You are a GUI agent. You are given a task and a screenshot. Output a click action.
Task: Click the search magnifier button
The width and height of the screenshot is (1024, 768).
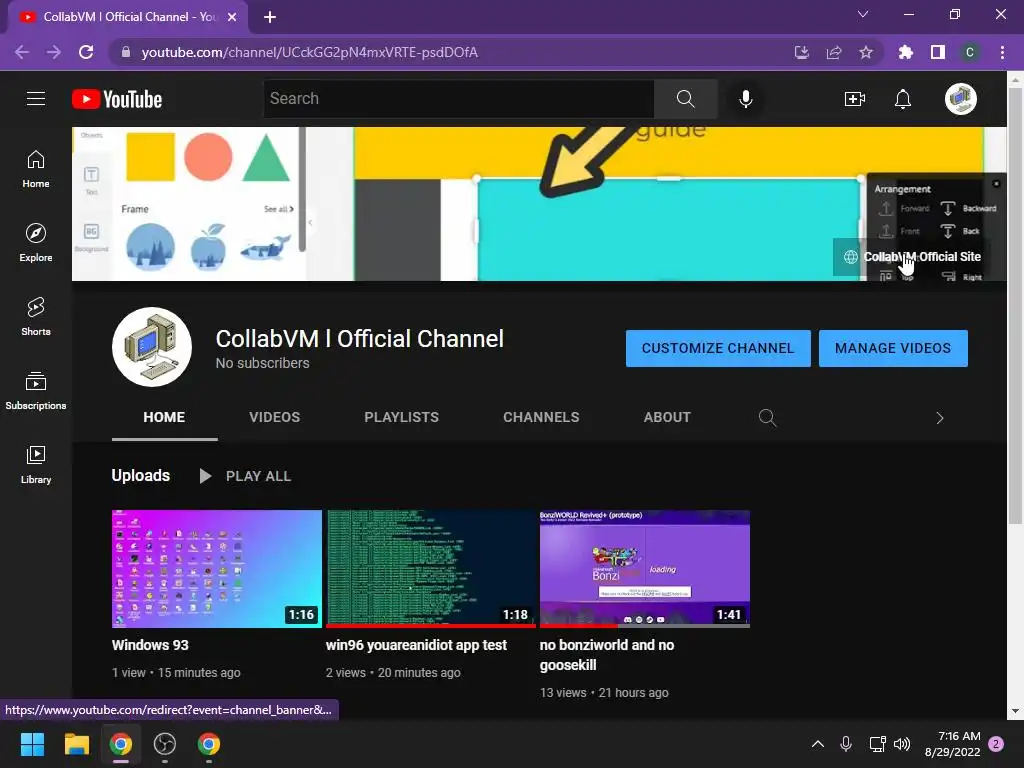coord(685,99)
